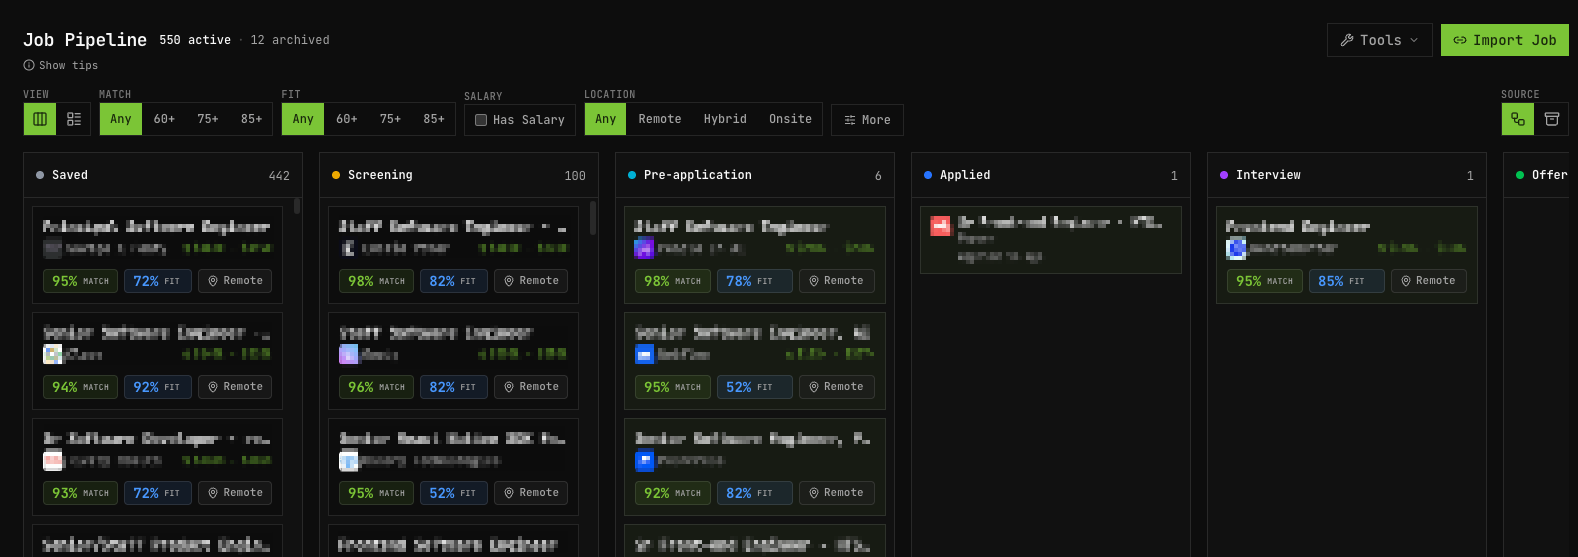The image size is (1578, 557).
Task: Click company logo on the Interview card
Action: coord(1236,248)
